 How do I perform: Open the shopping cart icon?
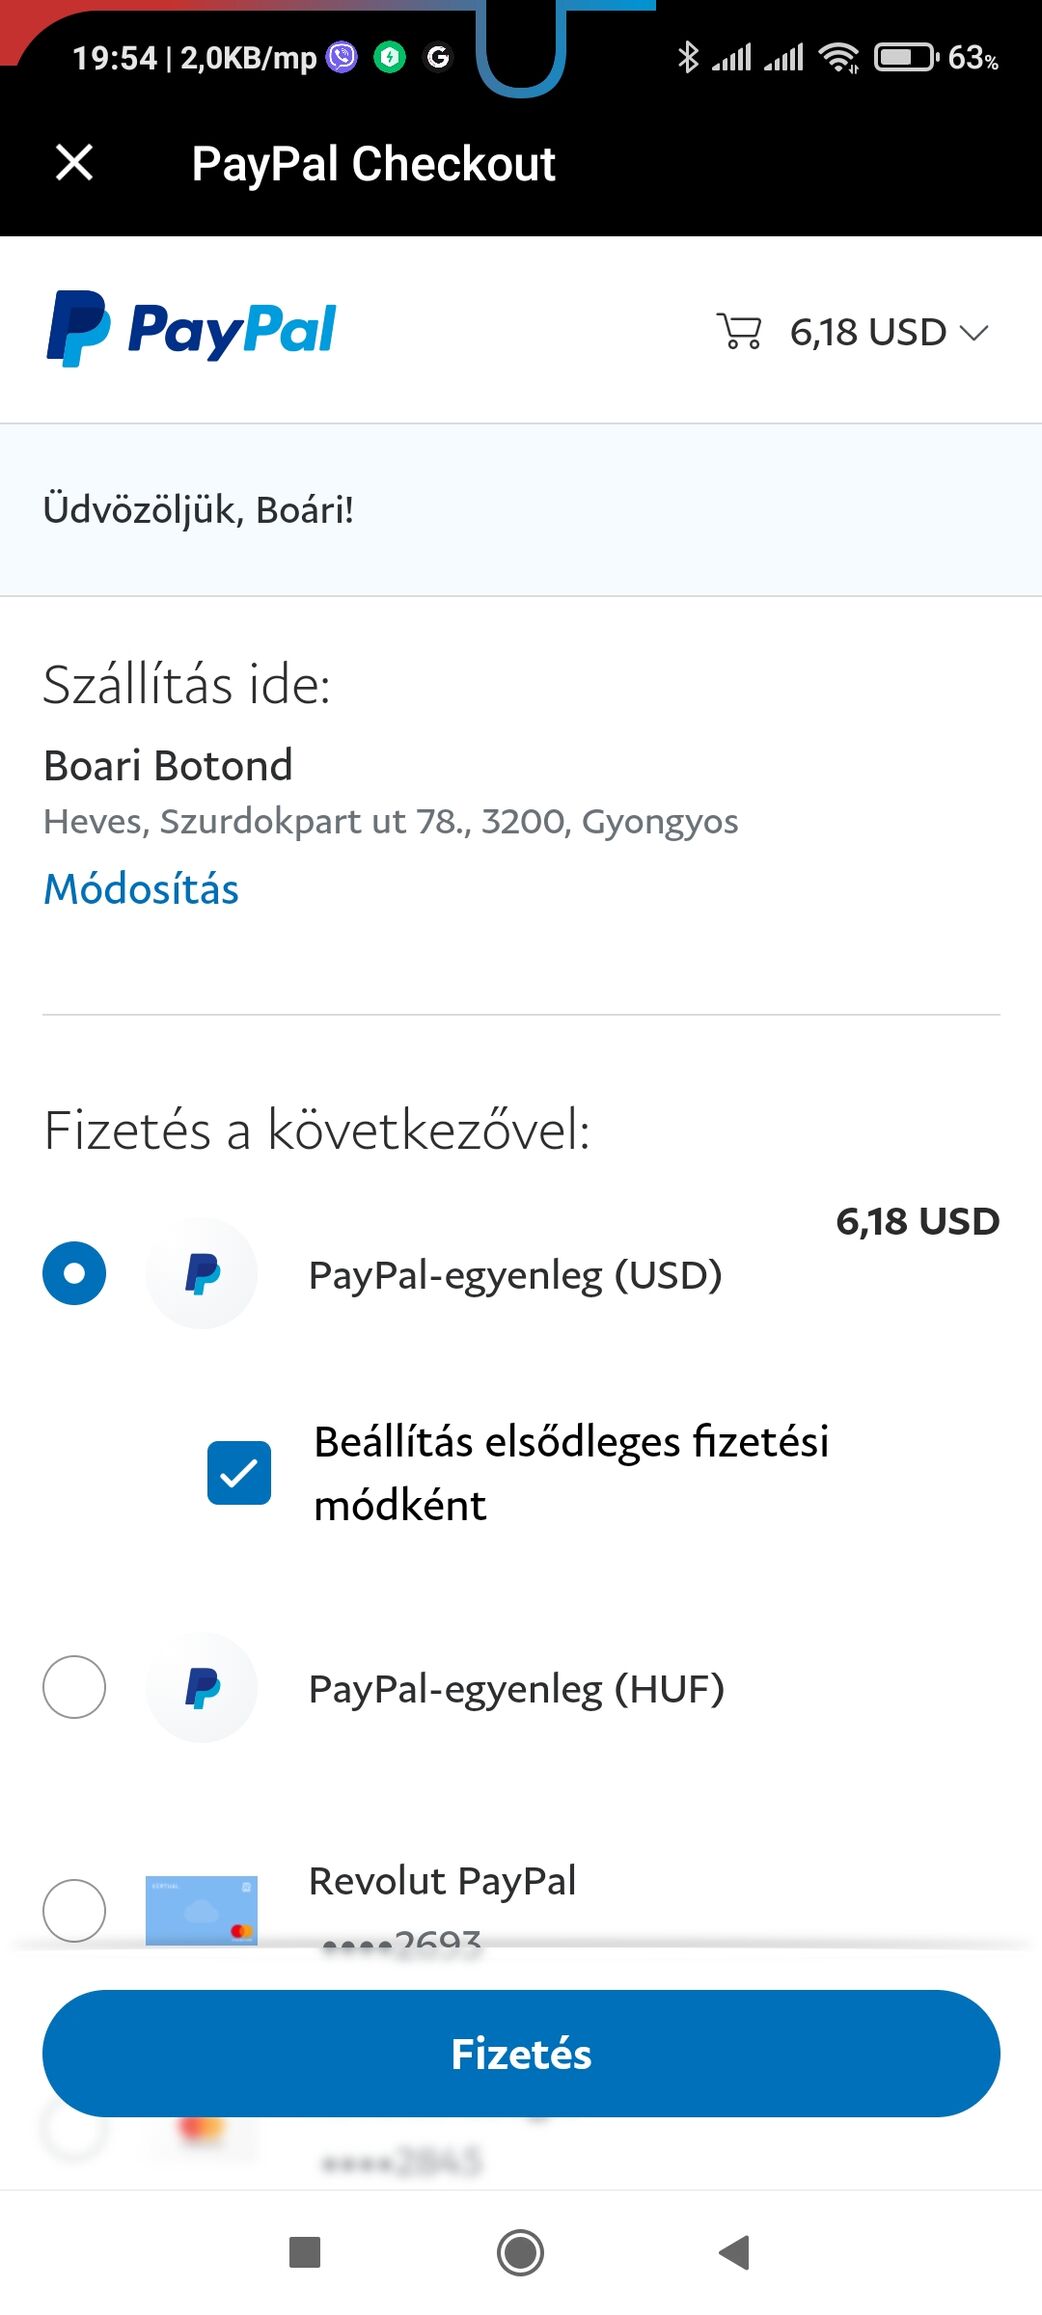739,331
